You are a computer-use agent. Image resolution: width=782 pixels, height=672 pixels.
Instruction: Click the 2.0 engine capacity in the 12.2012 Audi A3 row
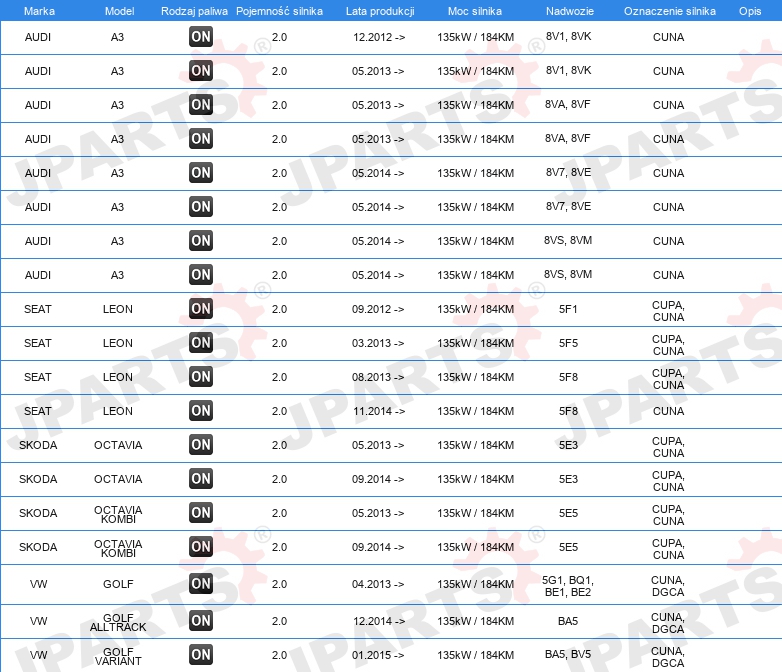pos(279,37)
